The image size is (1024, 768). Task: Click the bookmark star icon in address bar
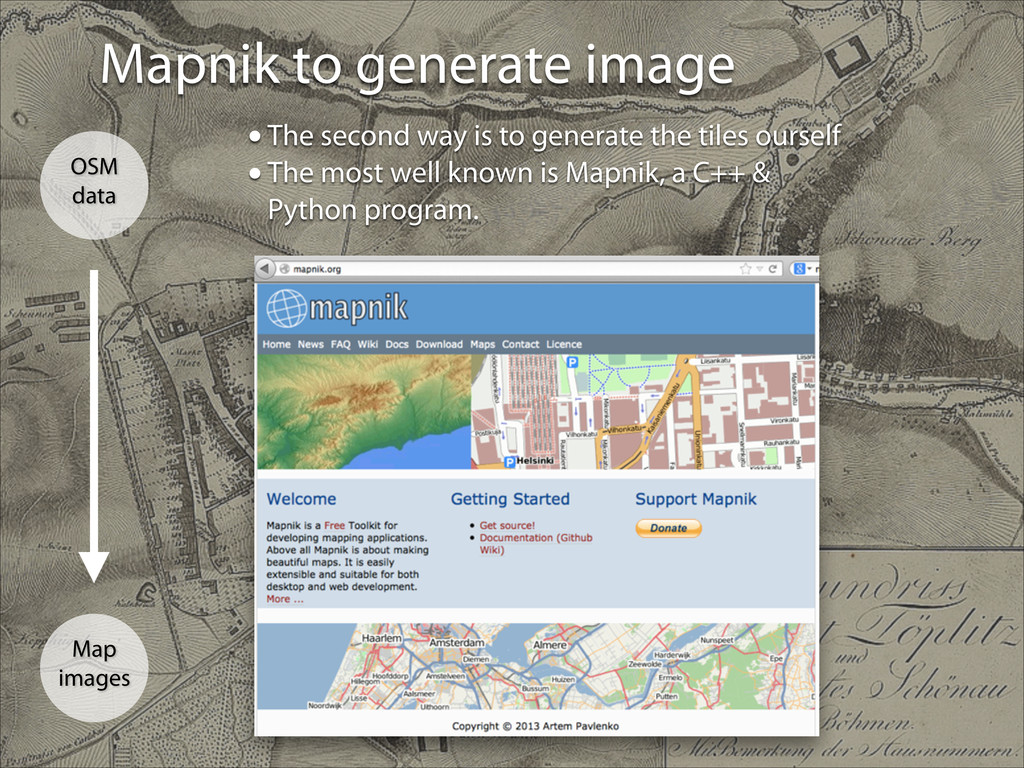tap(745, 269)
